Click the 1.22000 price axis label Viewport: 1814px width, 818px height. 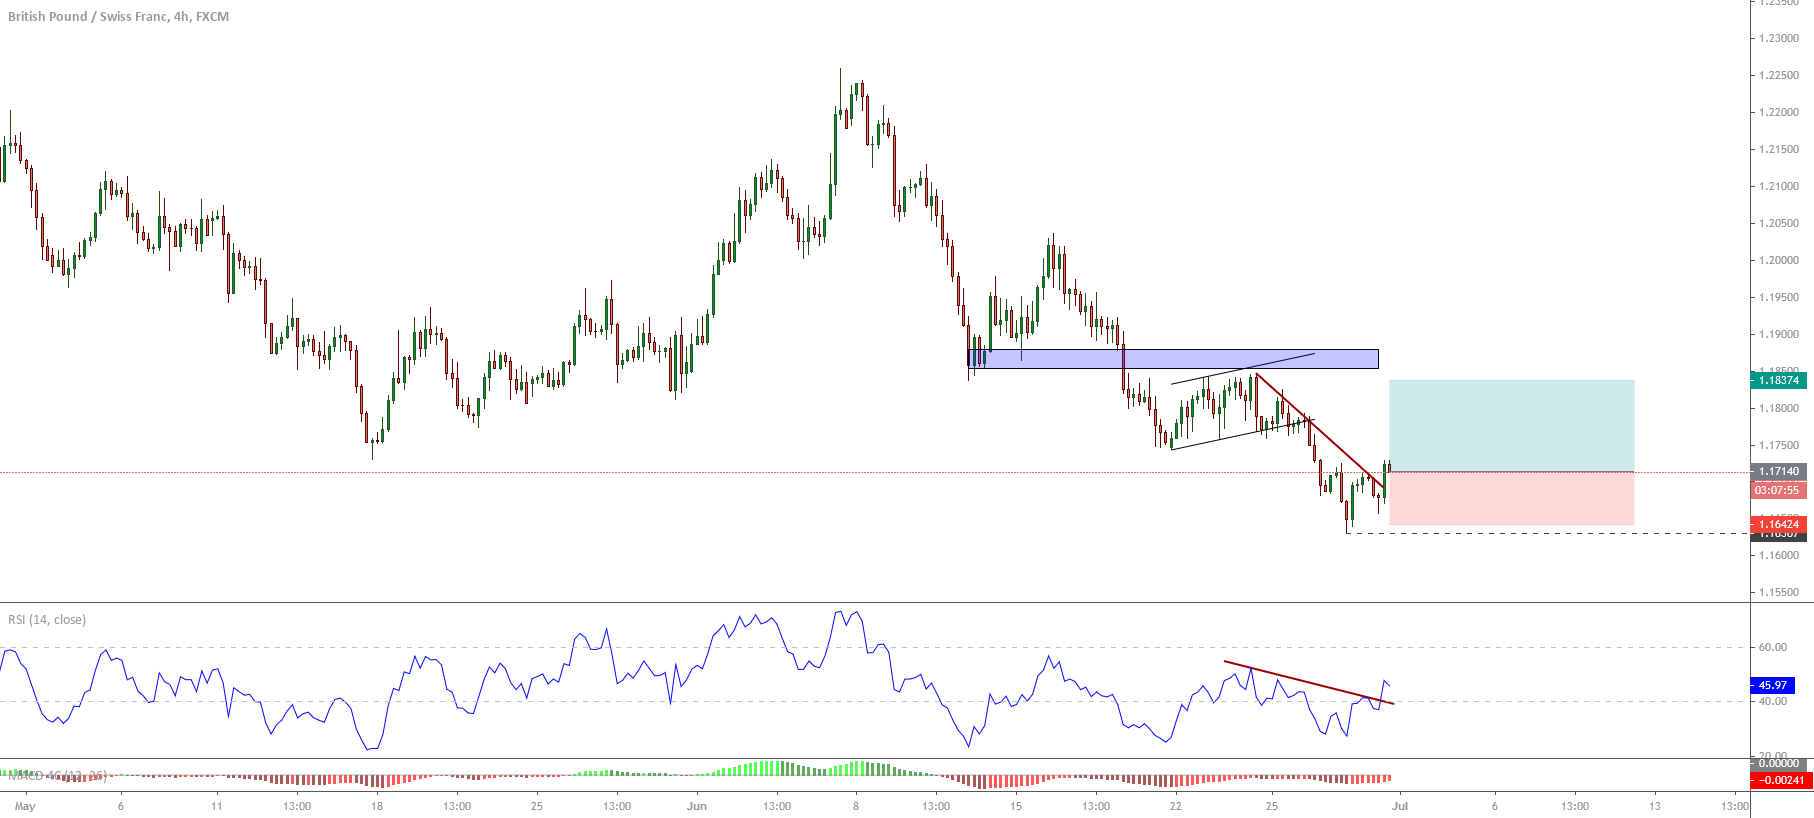coord(1779,112)
